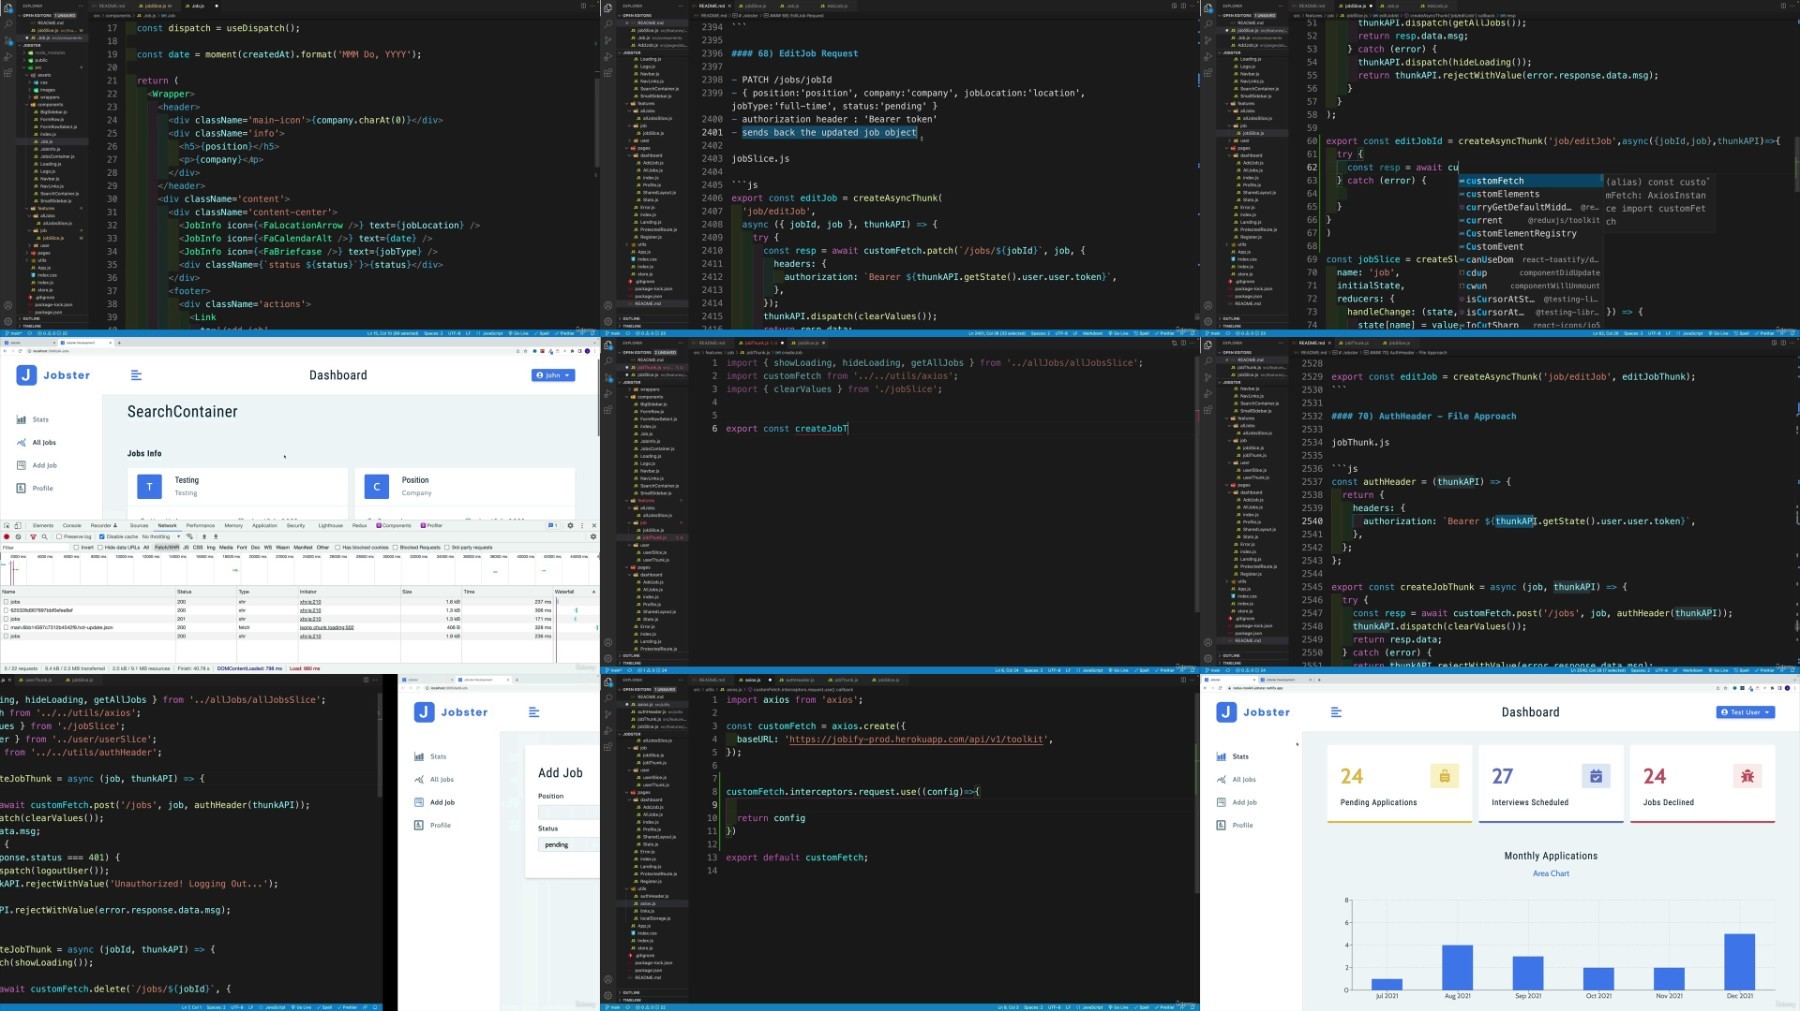Open the DevTools Application tab
1800x1011 pixels.
click(264, 525)
